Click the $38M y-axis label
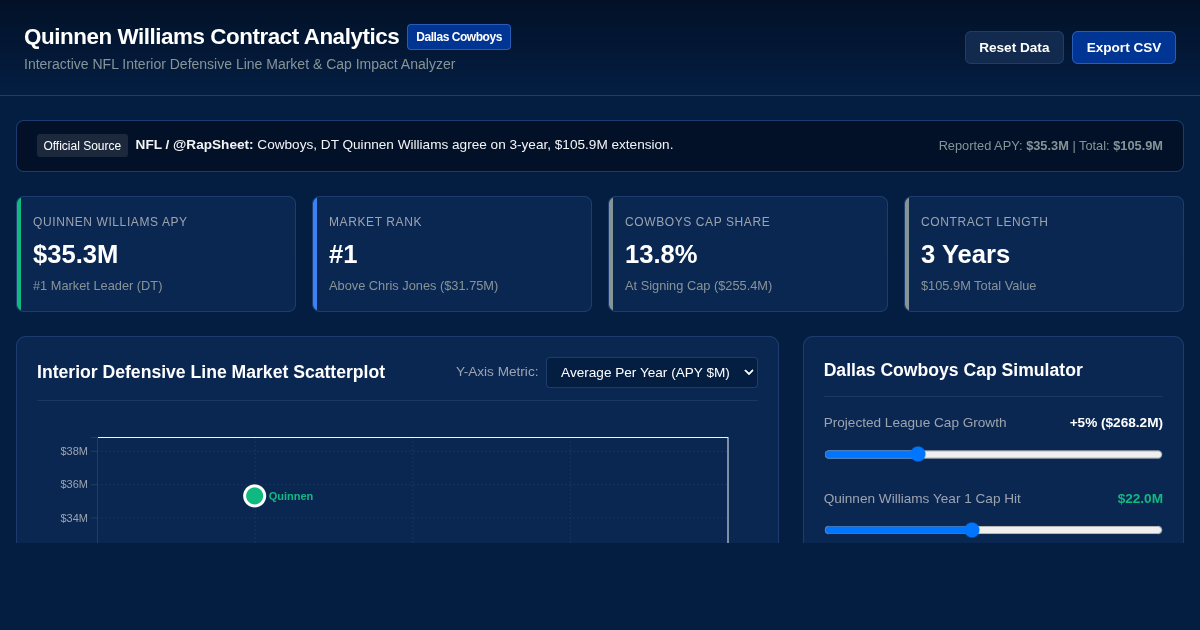This screenshot has height=630, width=1200. (74, 451)
